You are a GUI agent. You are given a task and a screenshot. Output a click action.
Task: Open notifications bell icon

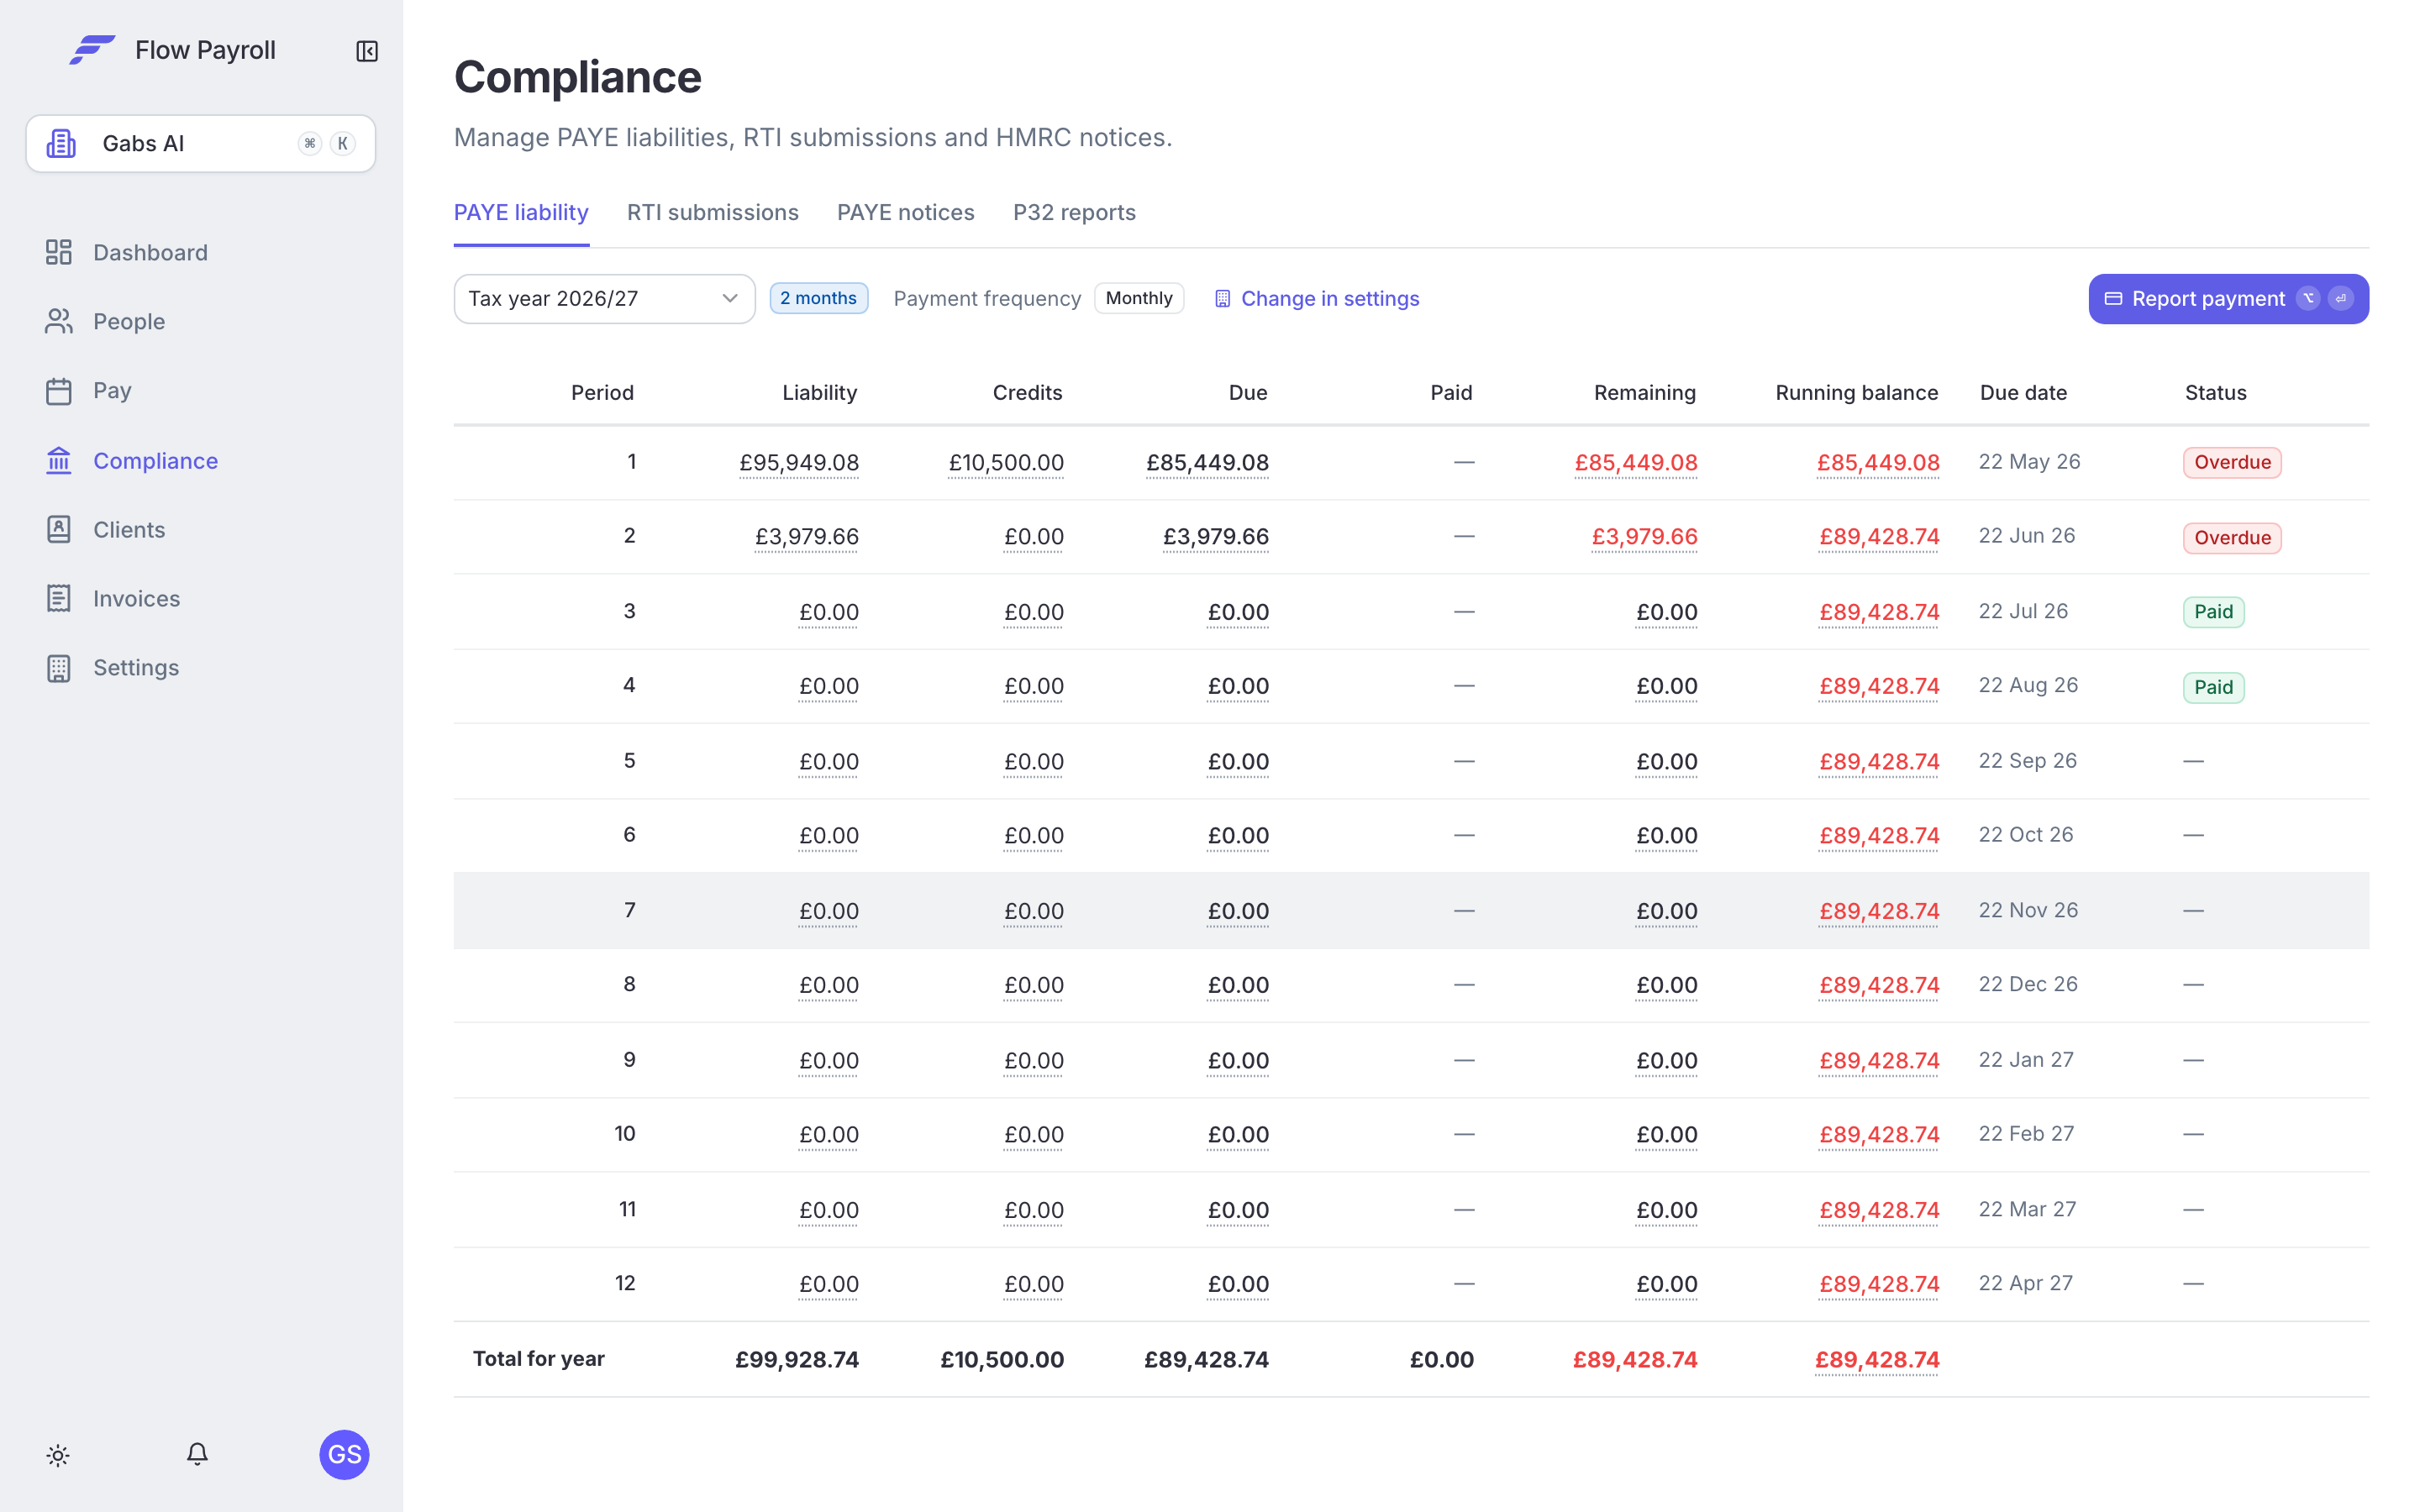198,1454
